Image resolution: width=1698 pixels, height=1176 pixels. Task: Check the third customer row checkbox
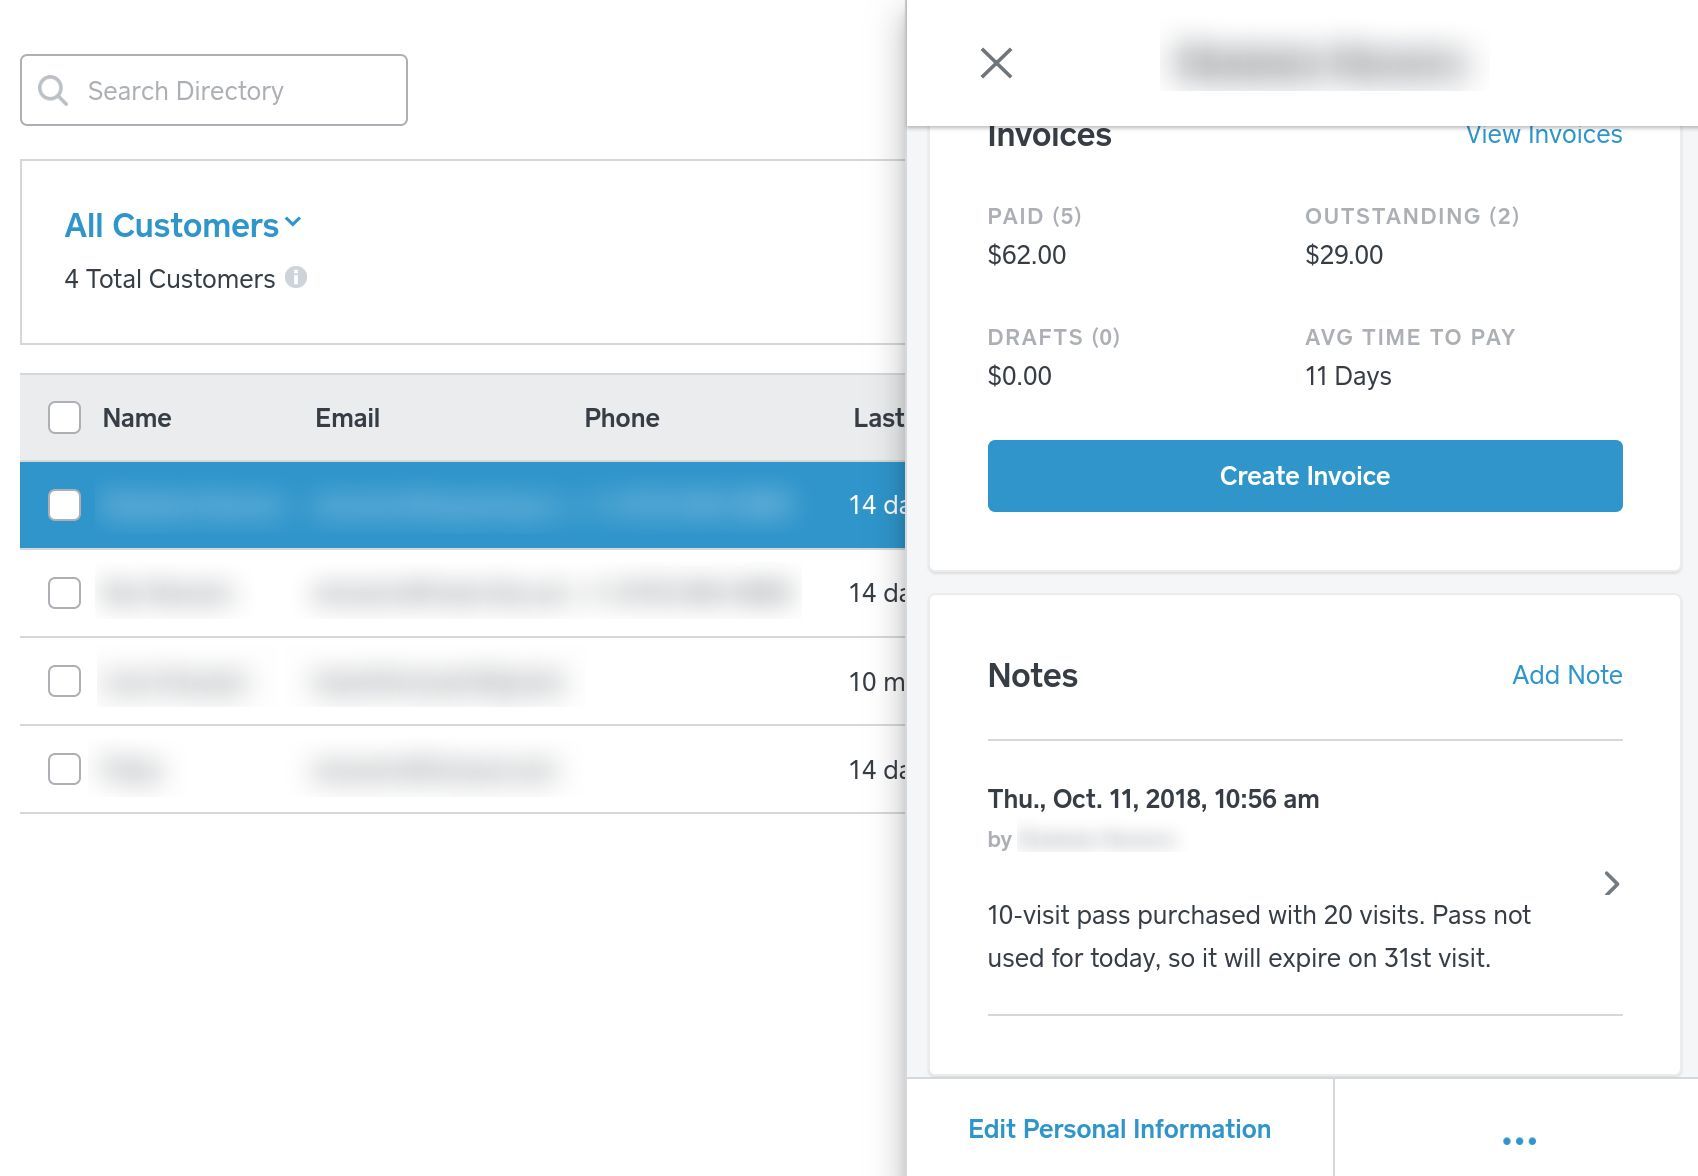tap(64, 681)
